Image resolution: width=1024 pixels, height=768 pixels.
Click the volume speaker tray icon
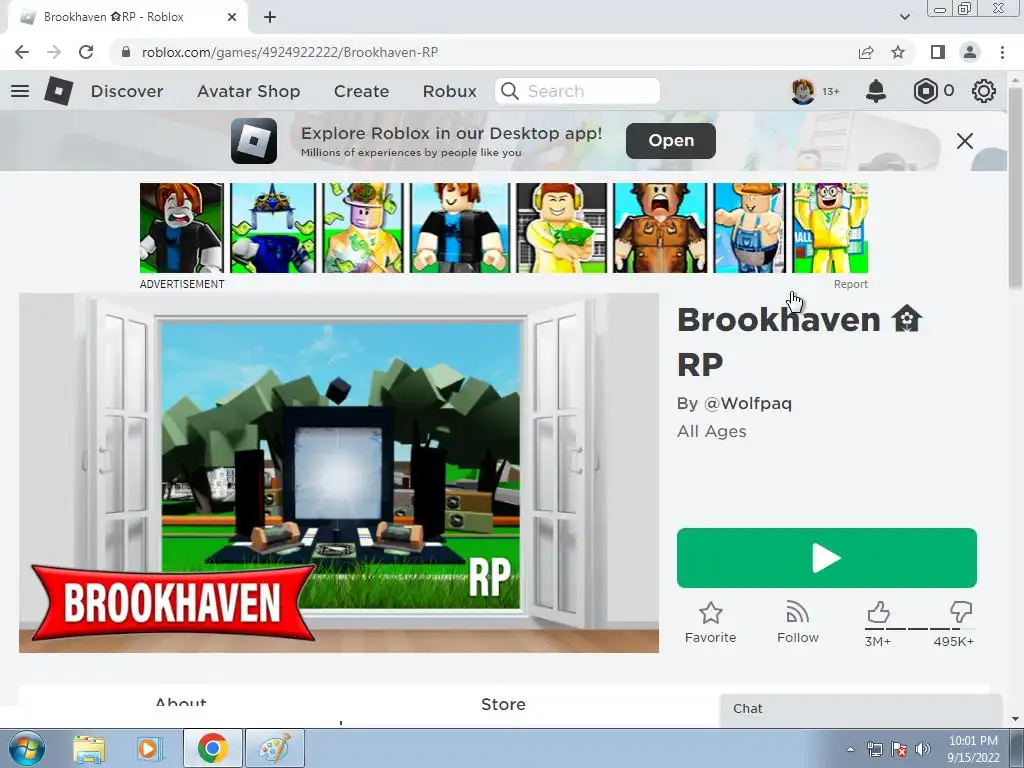click(x=923, y=749)
